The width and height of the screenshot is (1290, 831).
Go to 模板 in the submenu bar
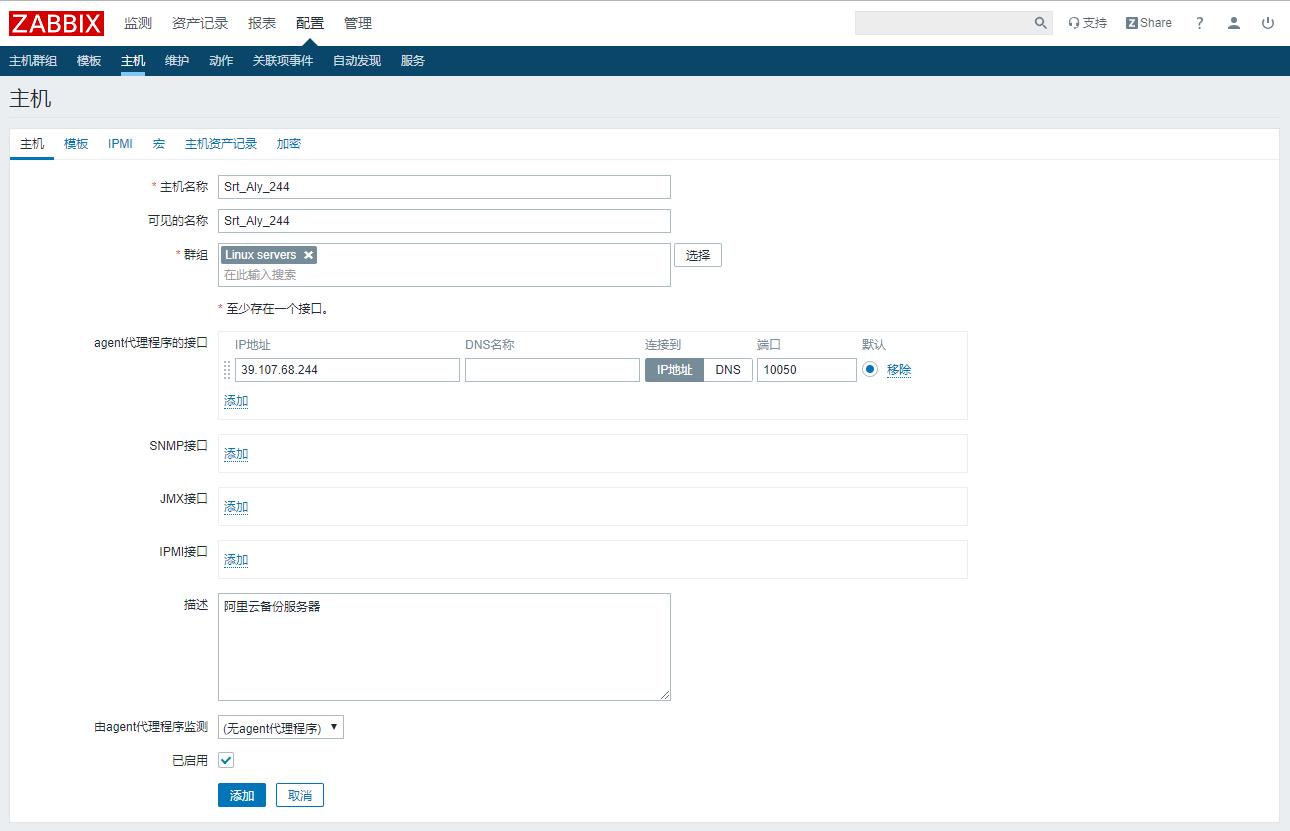point(89,61)
